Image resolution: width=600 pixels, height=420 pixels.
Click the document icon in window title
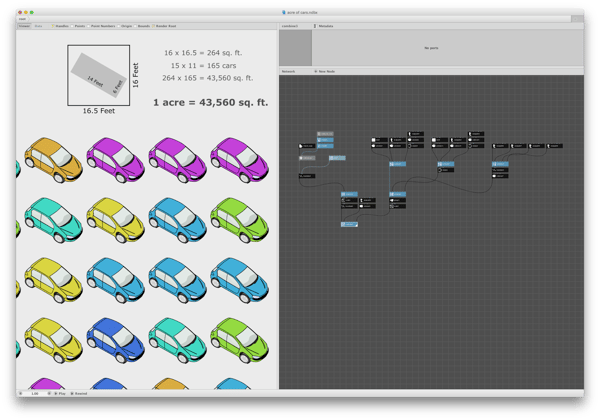tap(284, 12)
